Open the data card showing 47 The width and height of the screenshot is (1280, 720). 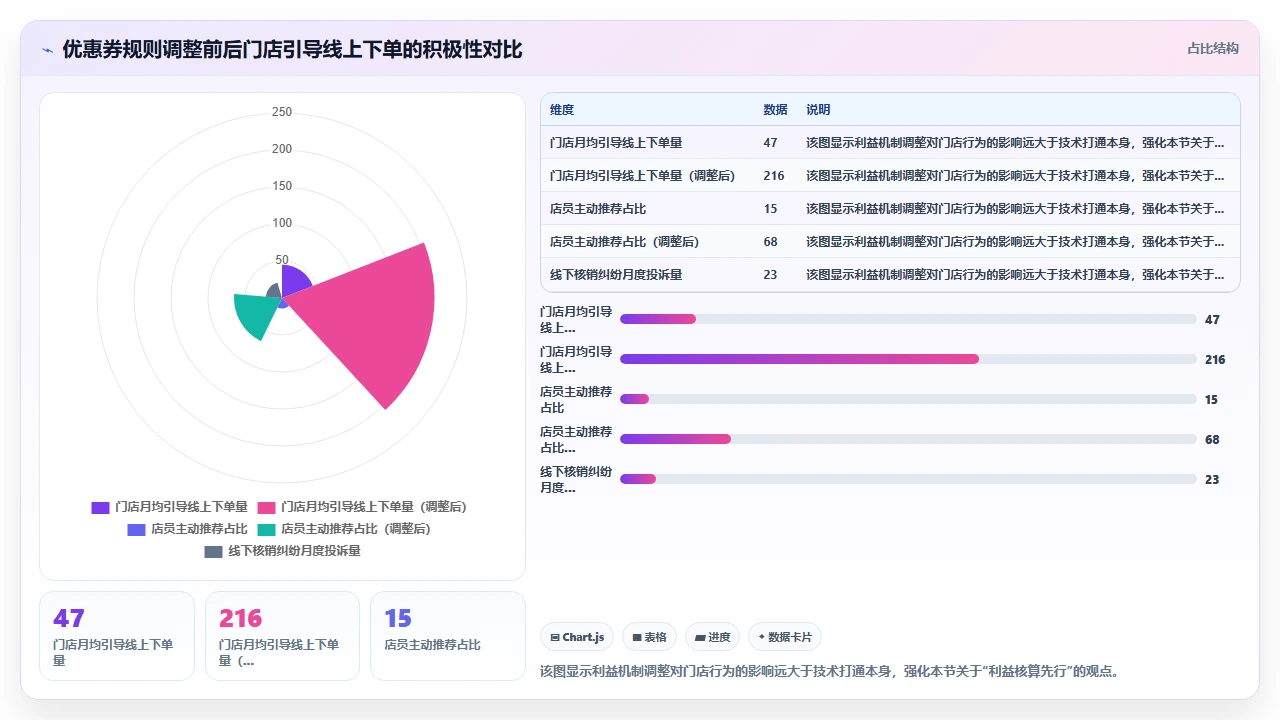click(x=117, y=636)
